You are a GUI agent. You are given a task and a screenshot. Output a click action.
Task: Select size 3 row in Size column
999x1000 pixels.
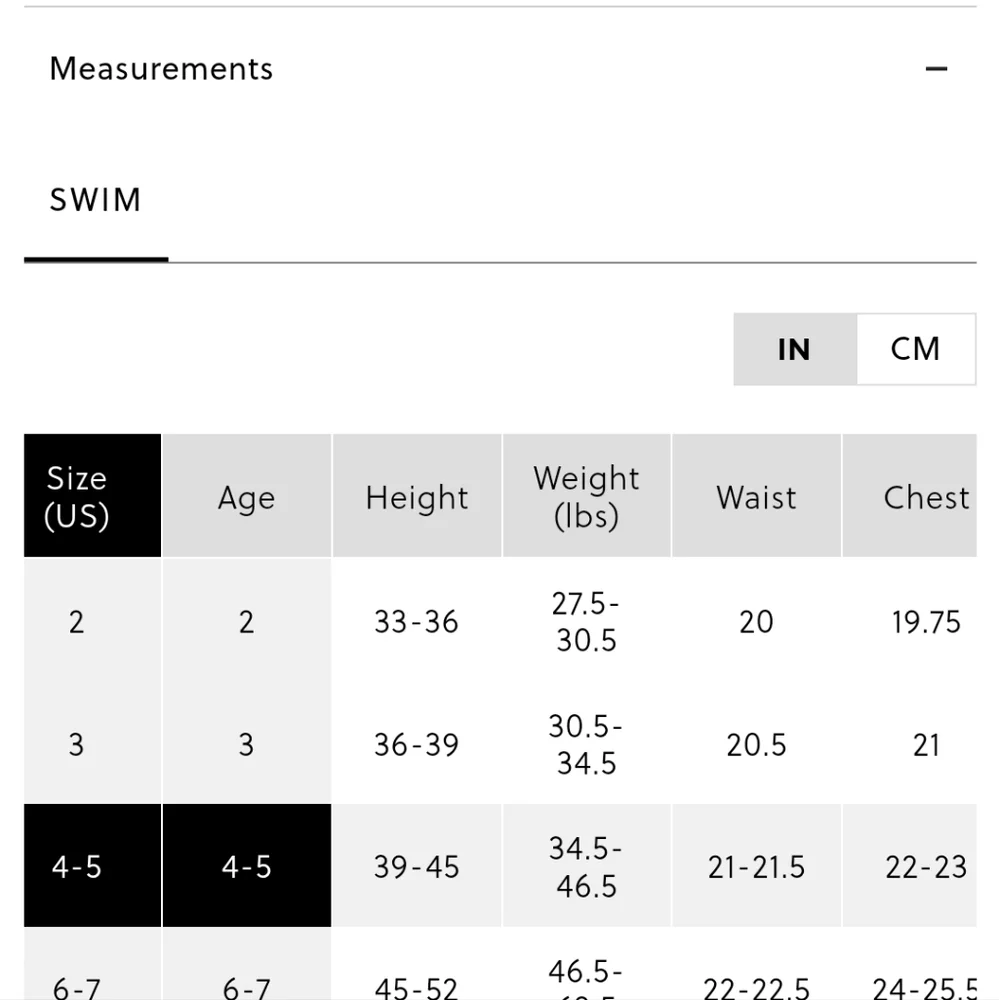click(x=92, y=743)
